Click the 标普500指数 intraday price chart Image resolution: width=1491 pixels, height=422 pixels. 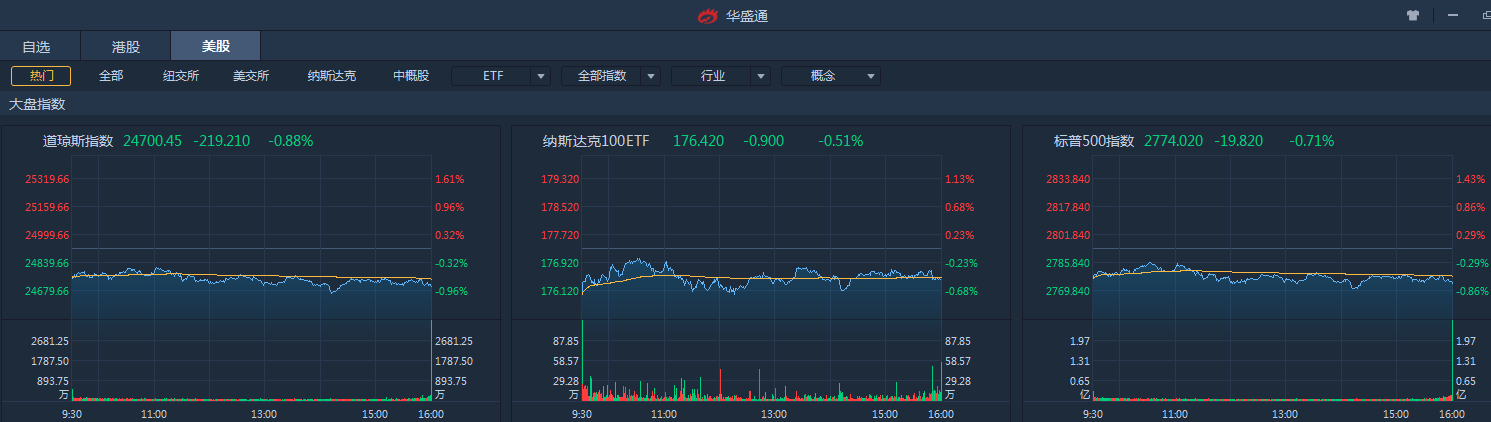1272,238
